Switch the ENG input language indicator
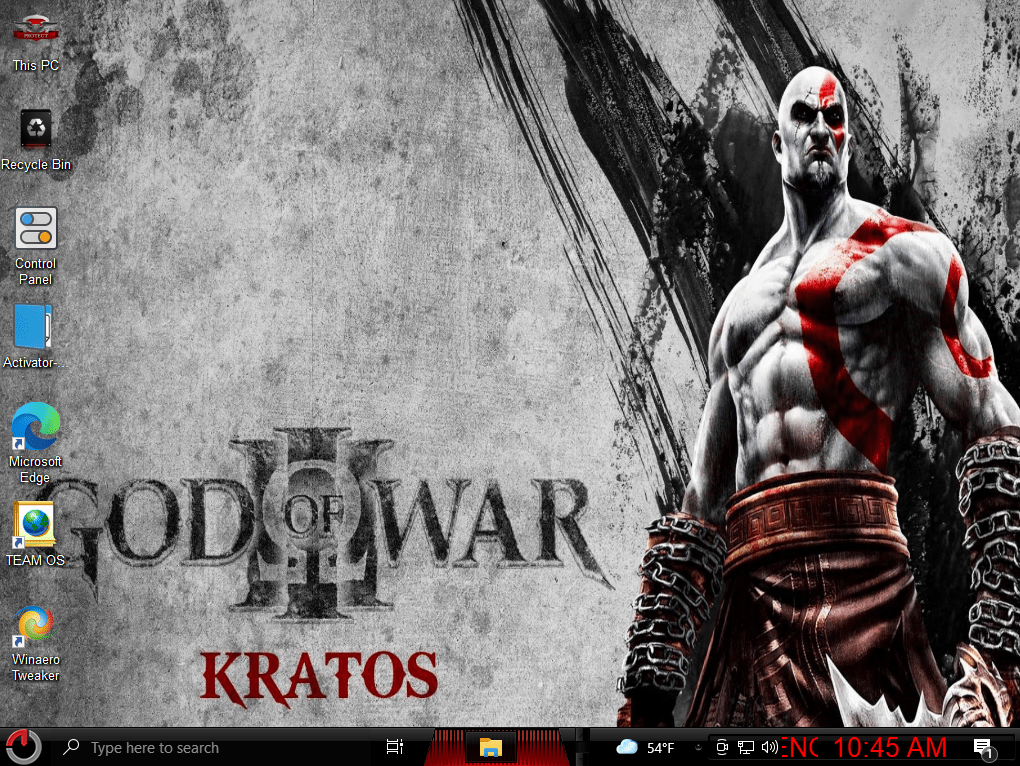Image resolution: width=1020 pixels, height=766 pixels. [x=800, y=748]
